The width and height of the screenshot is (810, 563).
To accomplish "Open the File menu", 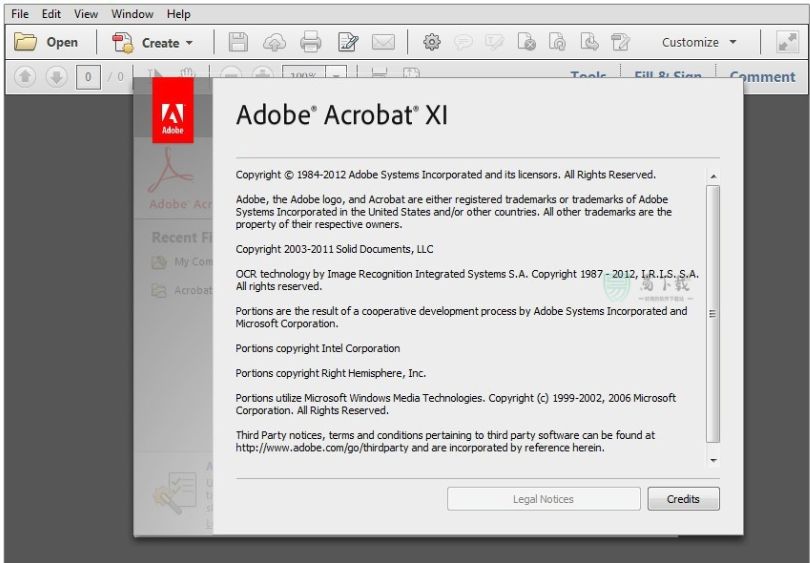I will coord(20,14).
